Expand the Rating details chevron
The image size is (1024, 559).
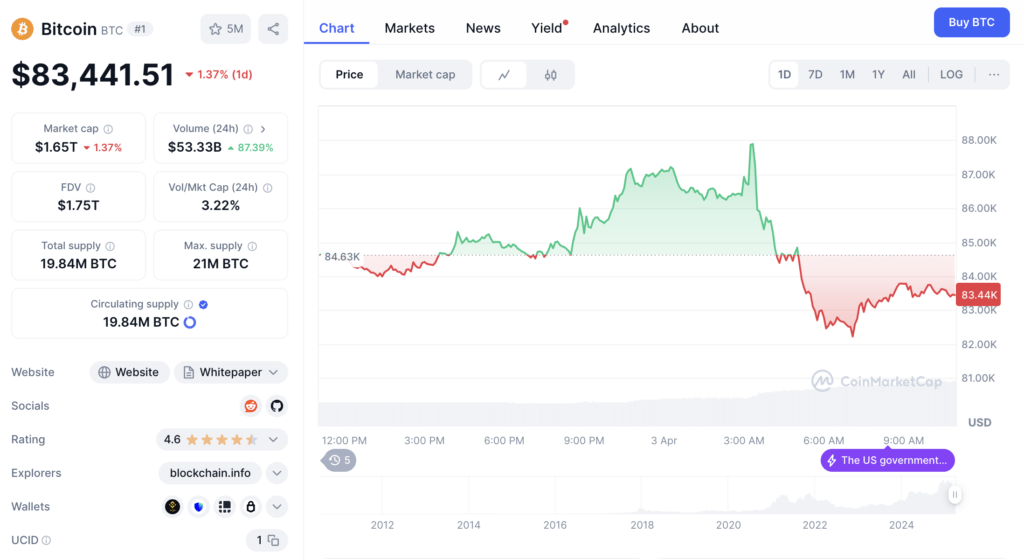pyautogui.click(x=274, y=439)
